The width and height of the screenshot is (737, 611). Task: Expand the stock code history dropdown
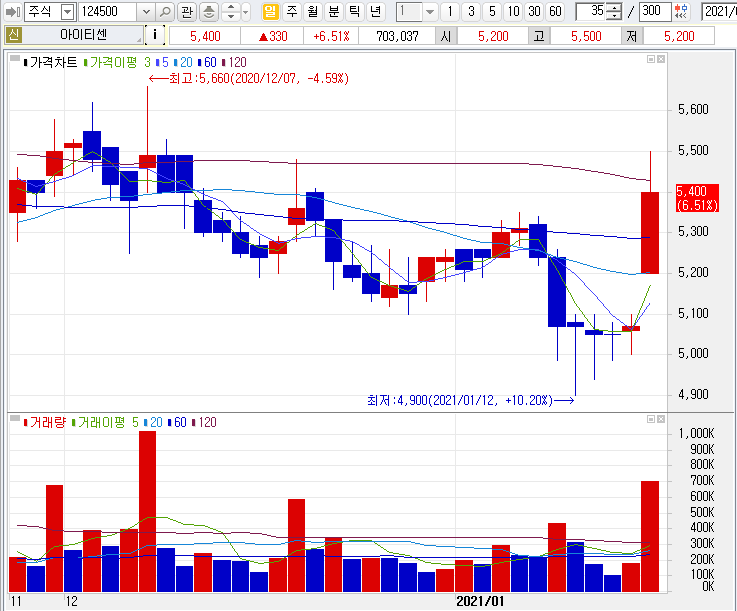(146, 12)
